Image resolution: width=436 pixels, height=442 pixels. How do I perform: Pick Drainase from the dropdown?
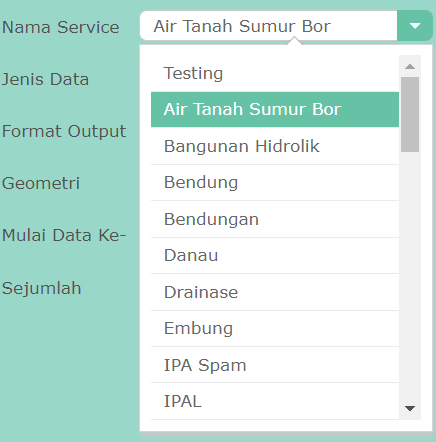tap(275, 292)
